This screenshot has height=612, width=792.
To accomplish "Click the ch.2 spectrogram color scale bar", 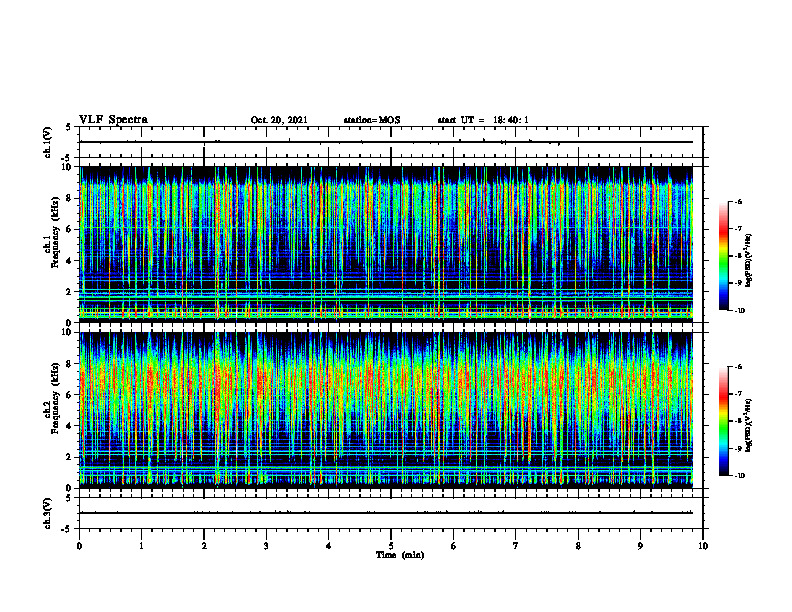I will click(724, 421).
